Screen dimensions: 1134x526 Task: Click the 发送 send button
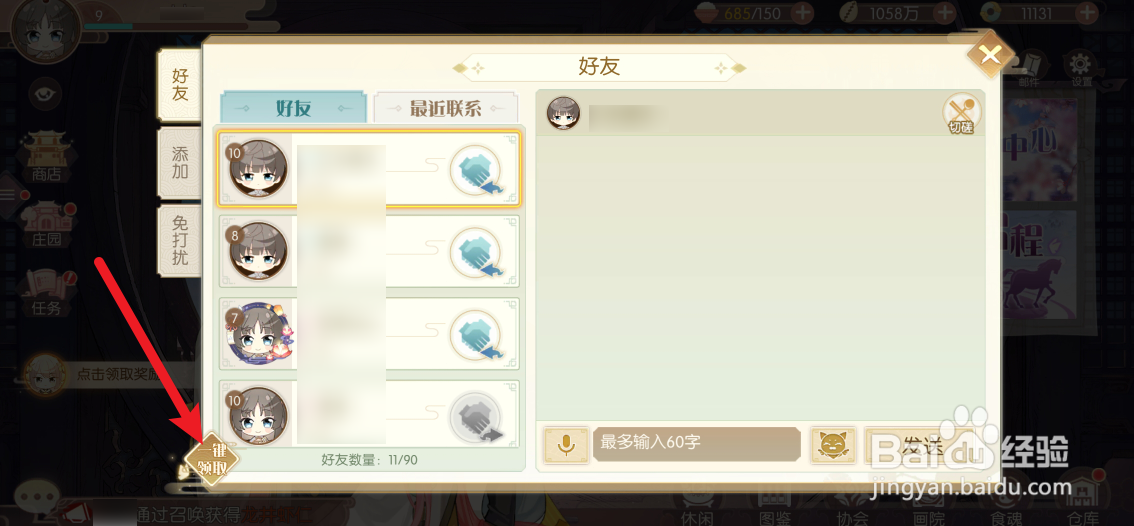tap(918, 445)
